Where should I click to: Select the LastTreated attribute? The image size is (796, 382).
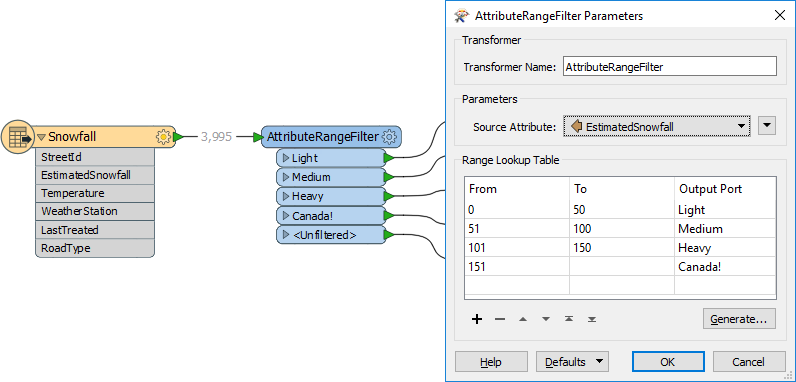[x=95, y=230]
